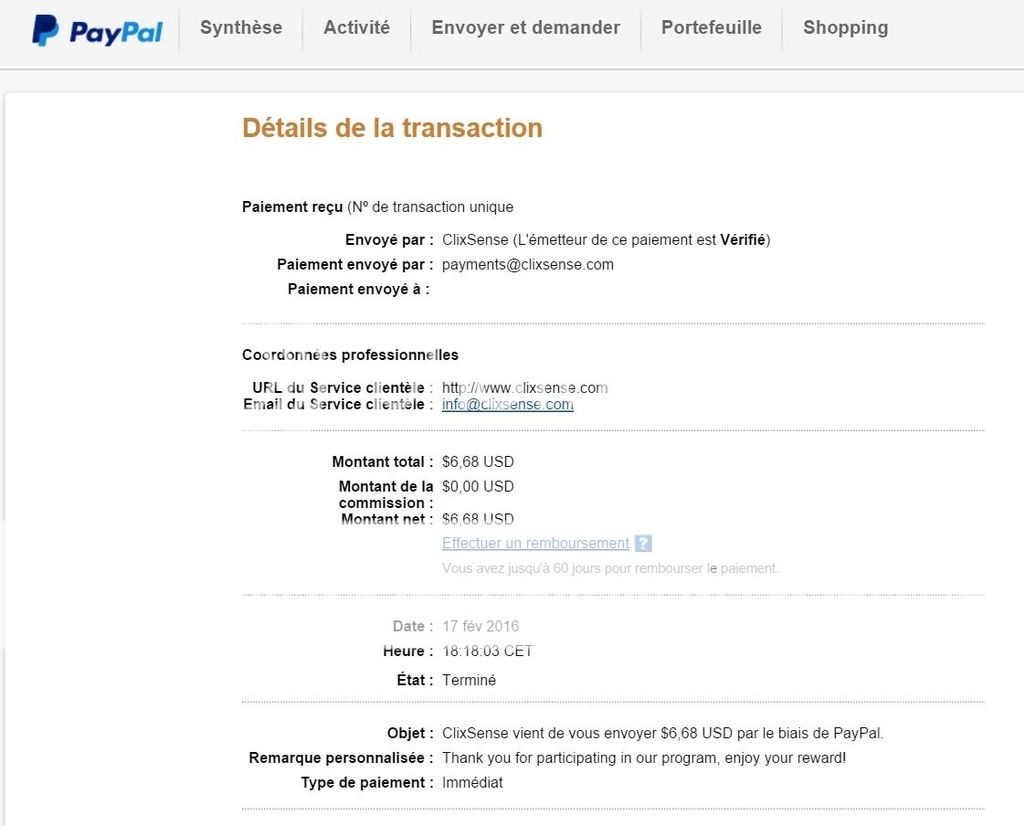Select the Portefeuille navigation item
The width and height of the screenshot is (1024, 826).
[711, 28]
